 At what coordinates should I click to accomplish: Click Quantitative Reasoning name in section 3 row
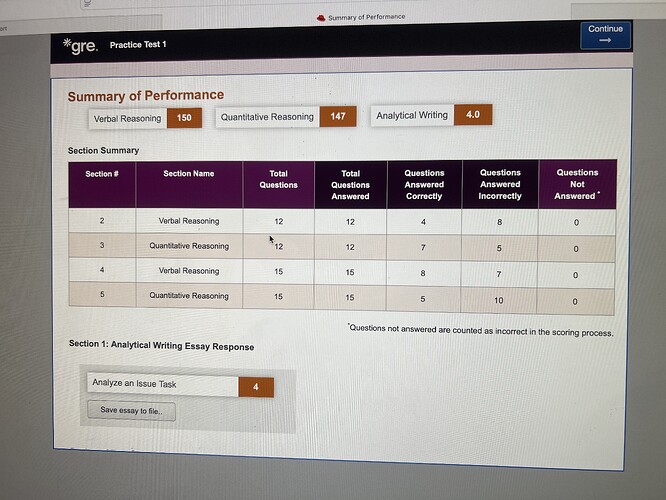pos(189,246)
